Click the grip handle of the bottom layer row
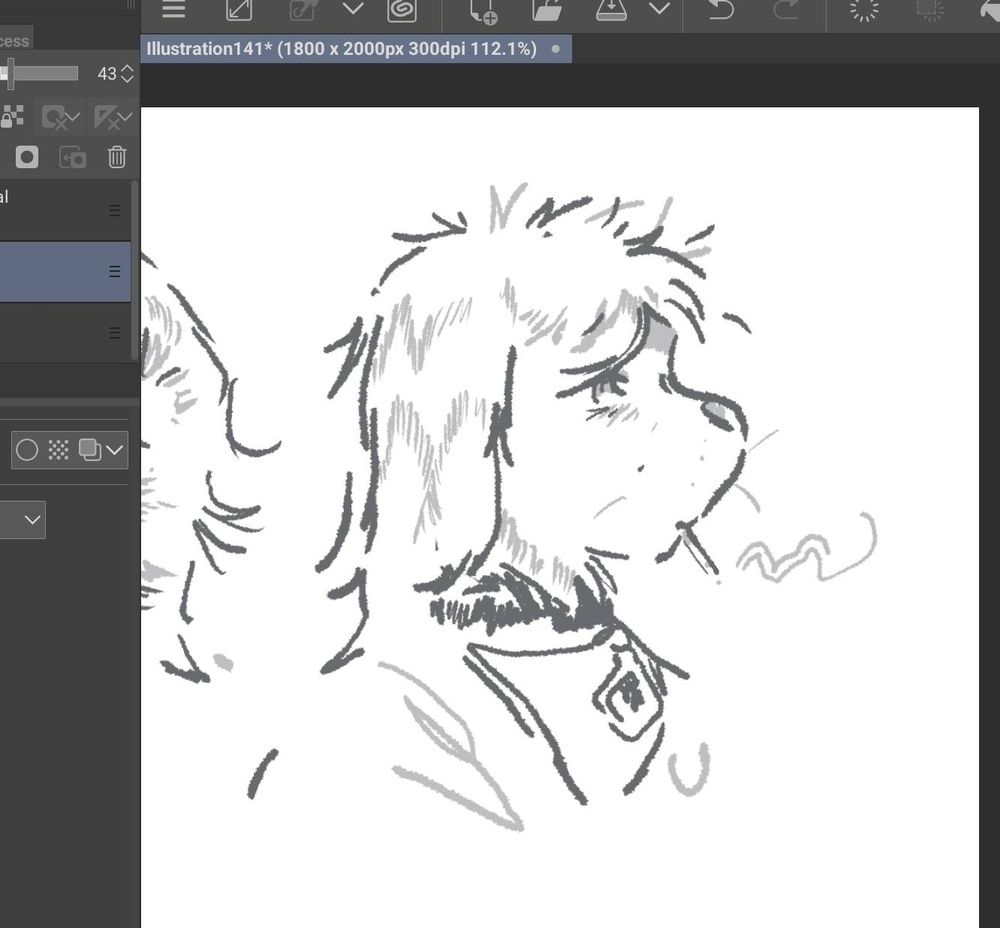Image resolution: width=1000 pixels, height=928 pixels. pyautogui.click(x=115, y=333)
